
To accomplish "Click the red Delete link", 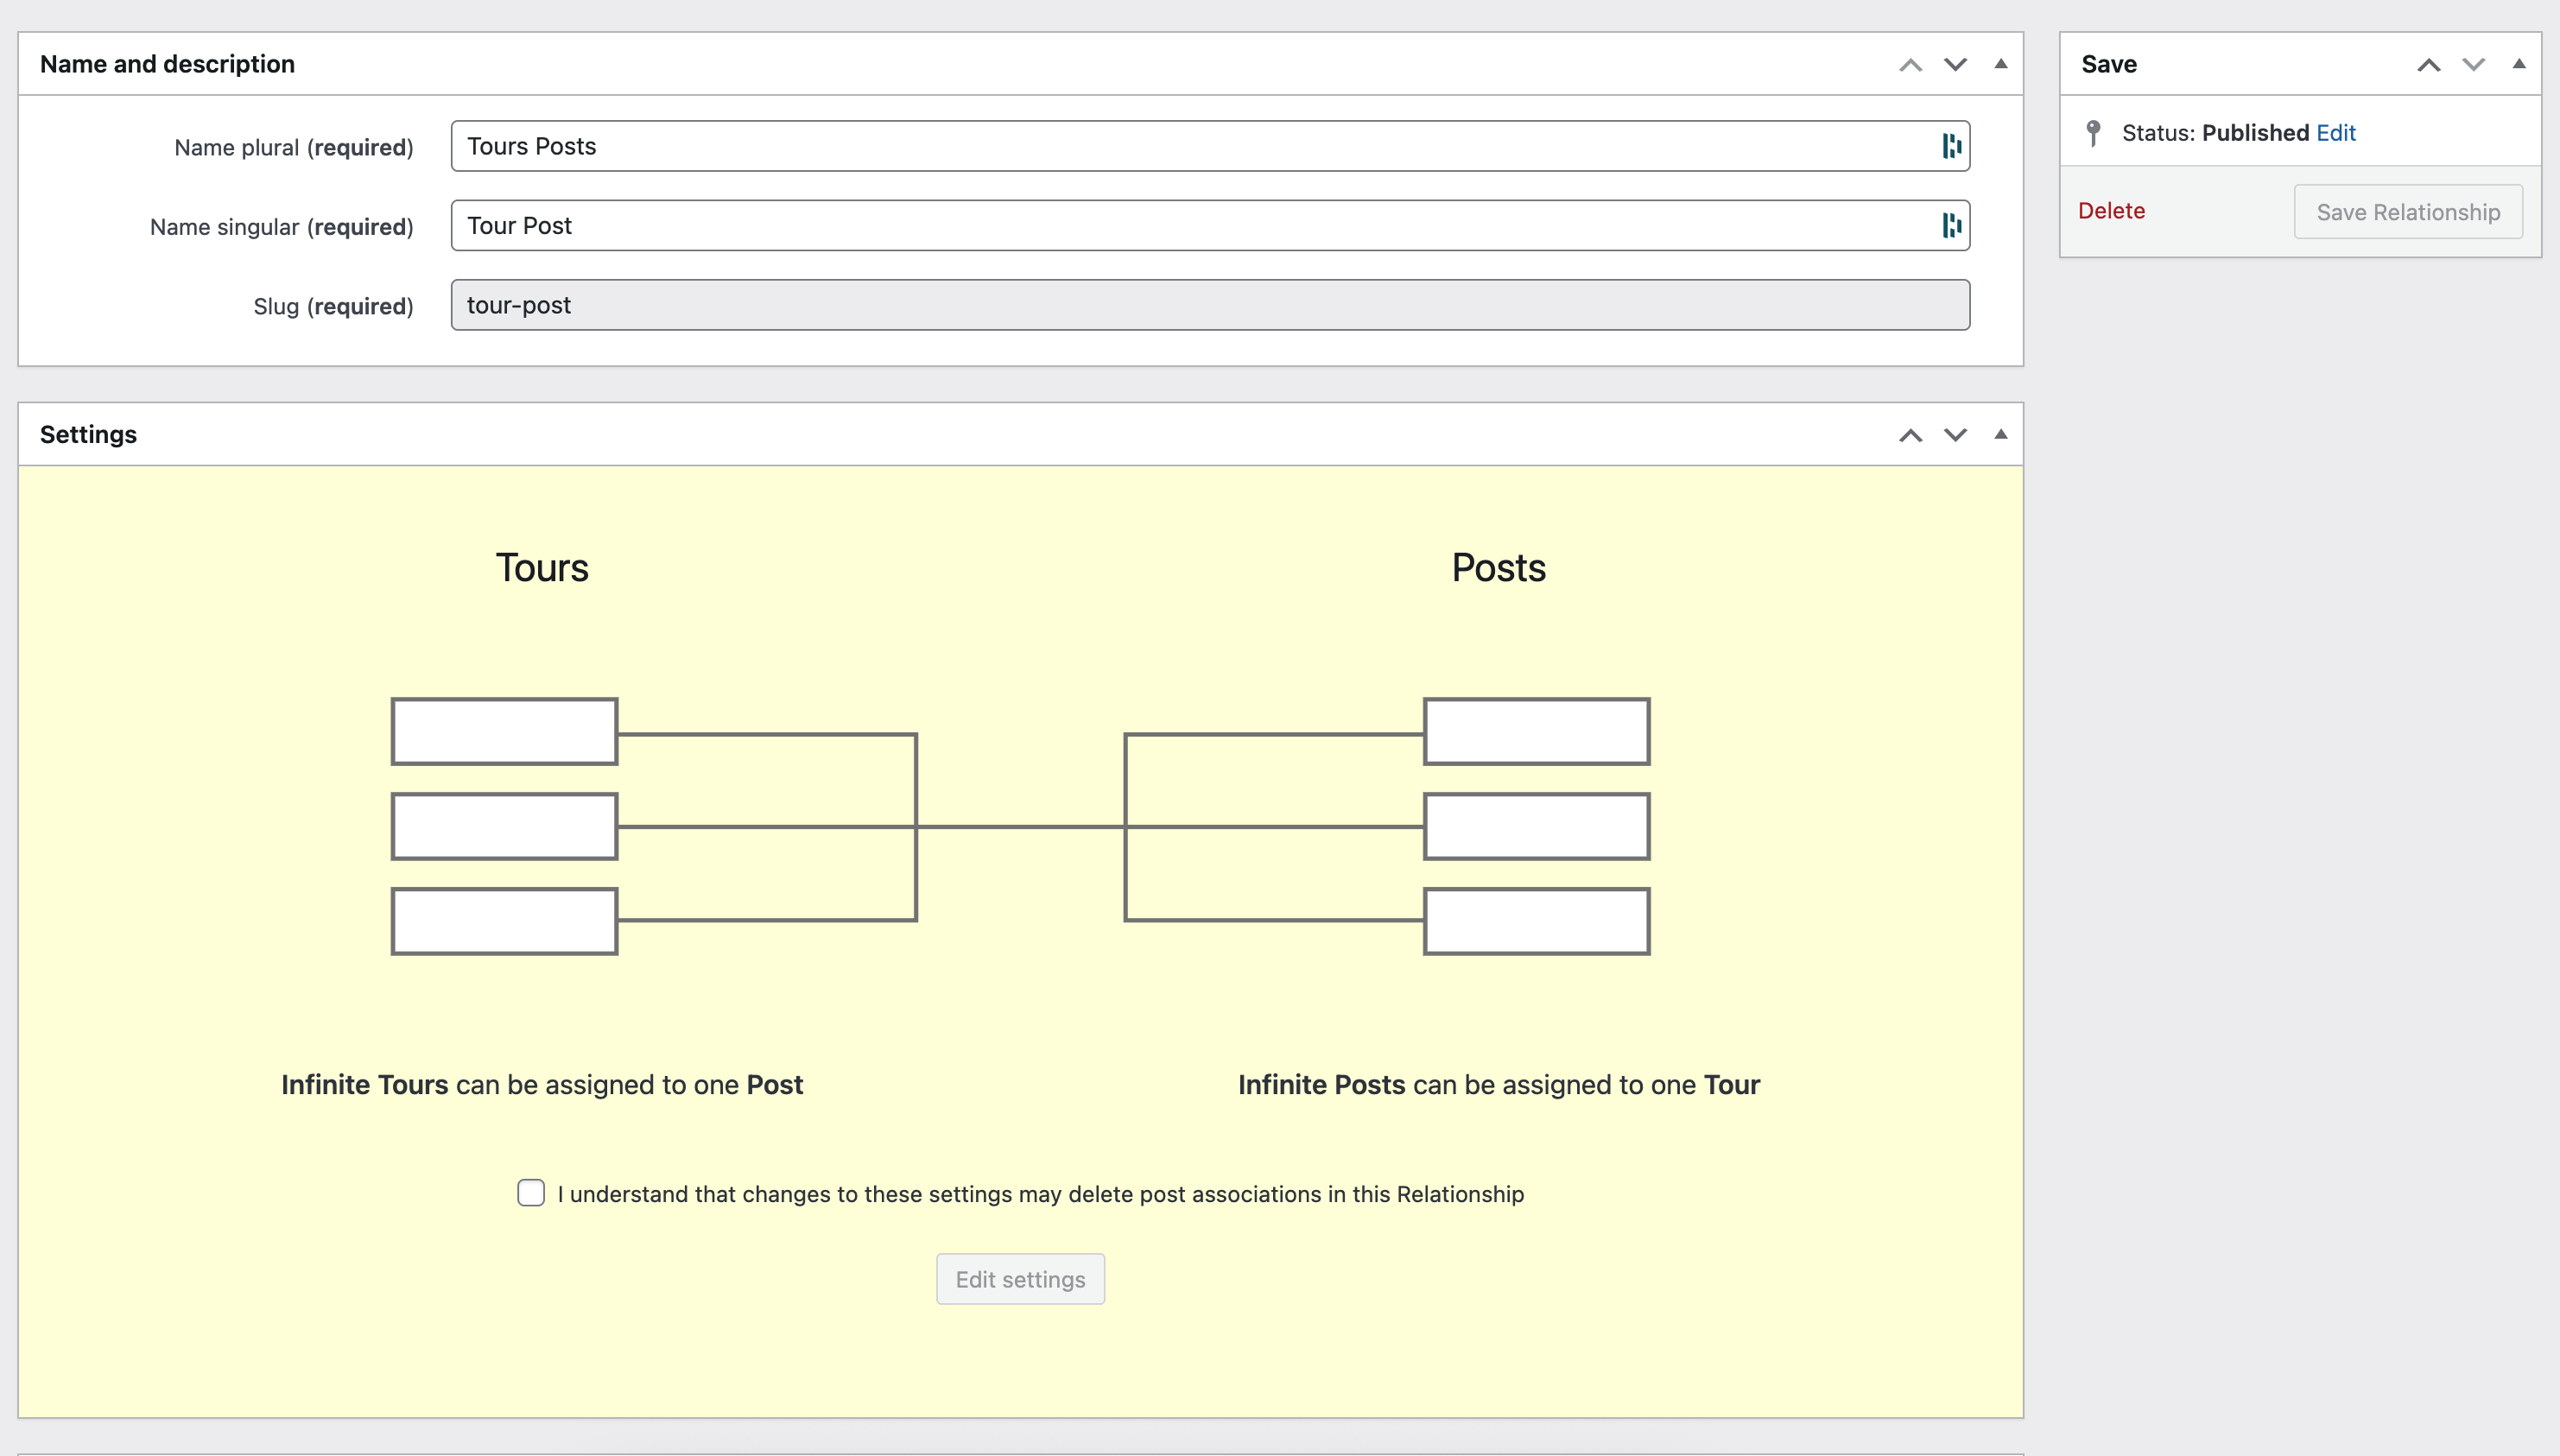I will pyautogui.click(x=2111, y=211).
